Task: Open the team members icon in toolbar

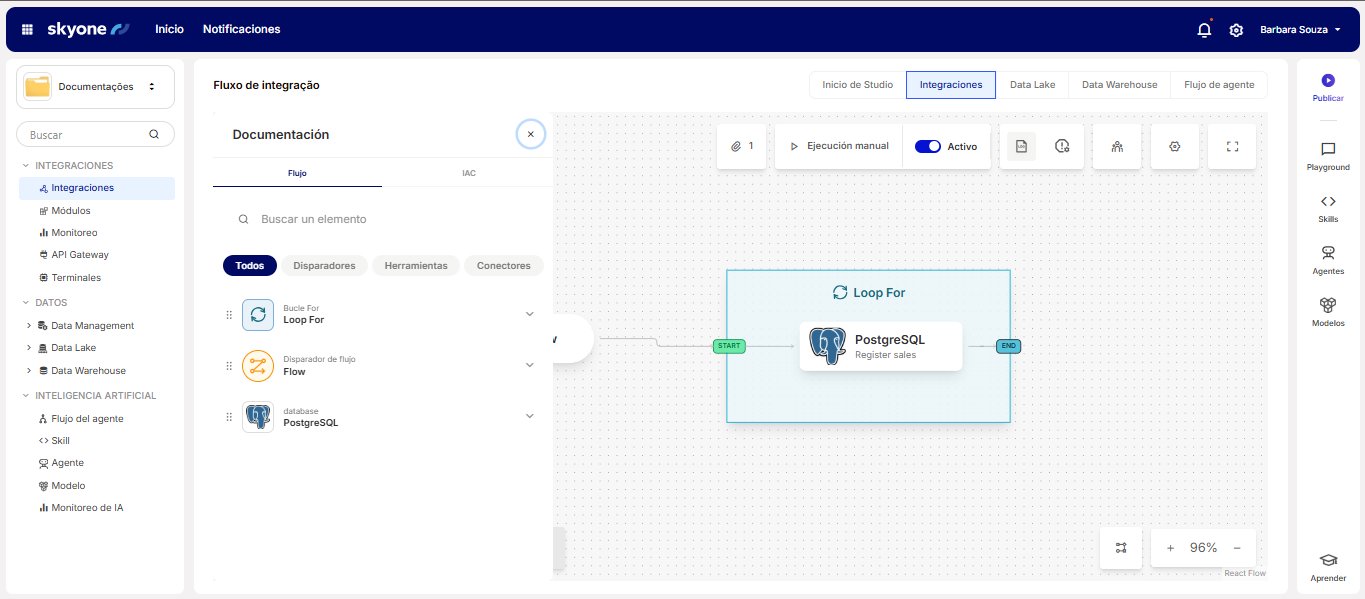Action: pos(1117,146)
